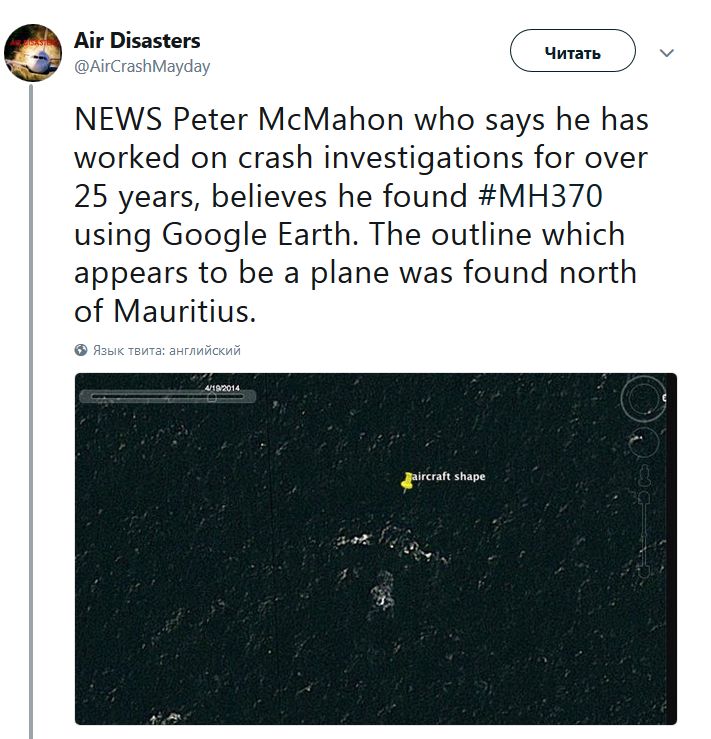
Task: Click the globe icon beside tweet language
Action: tap(81, 351)
